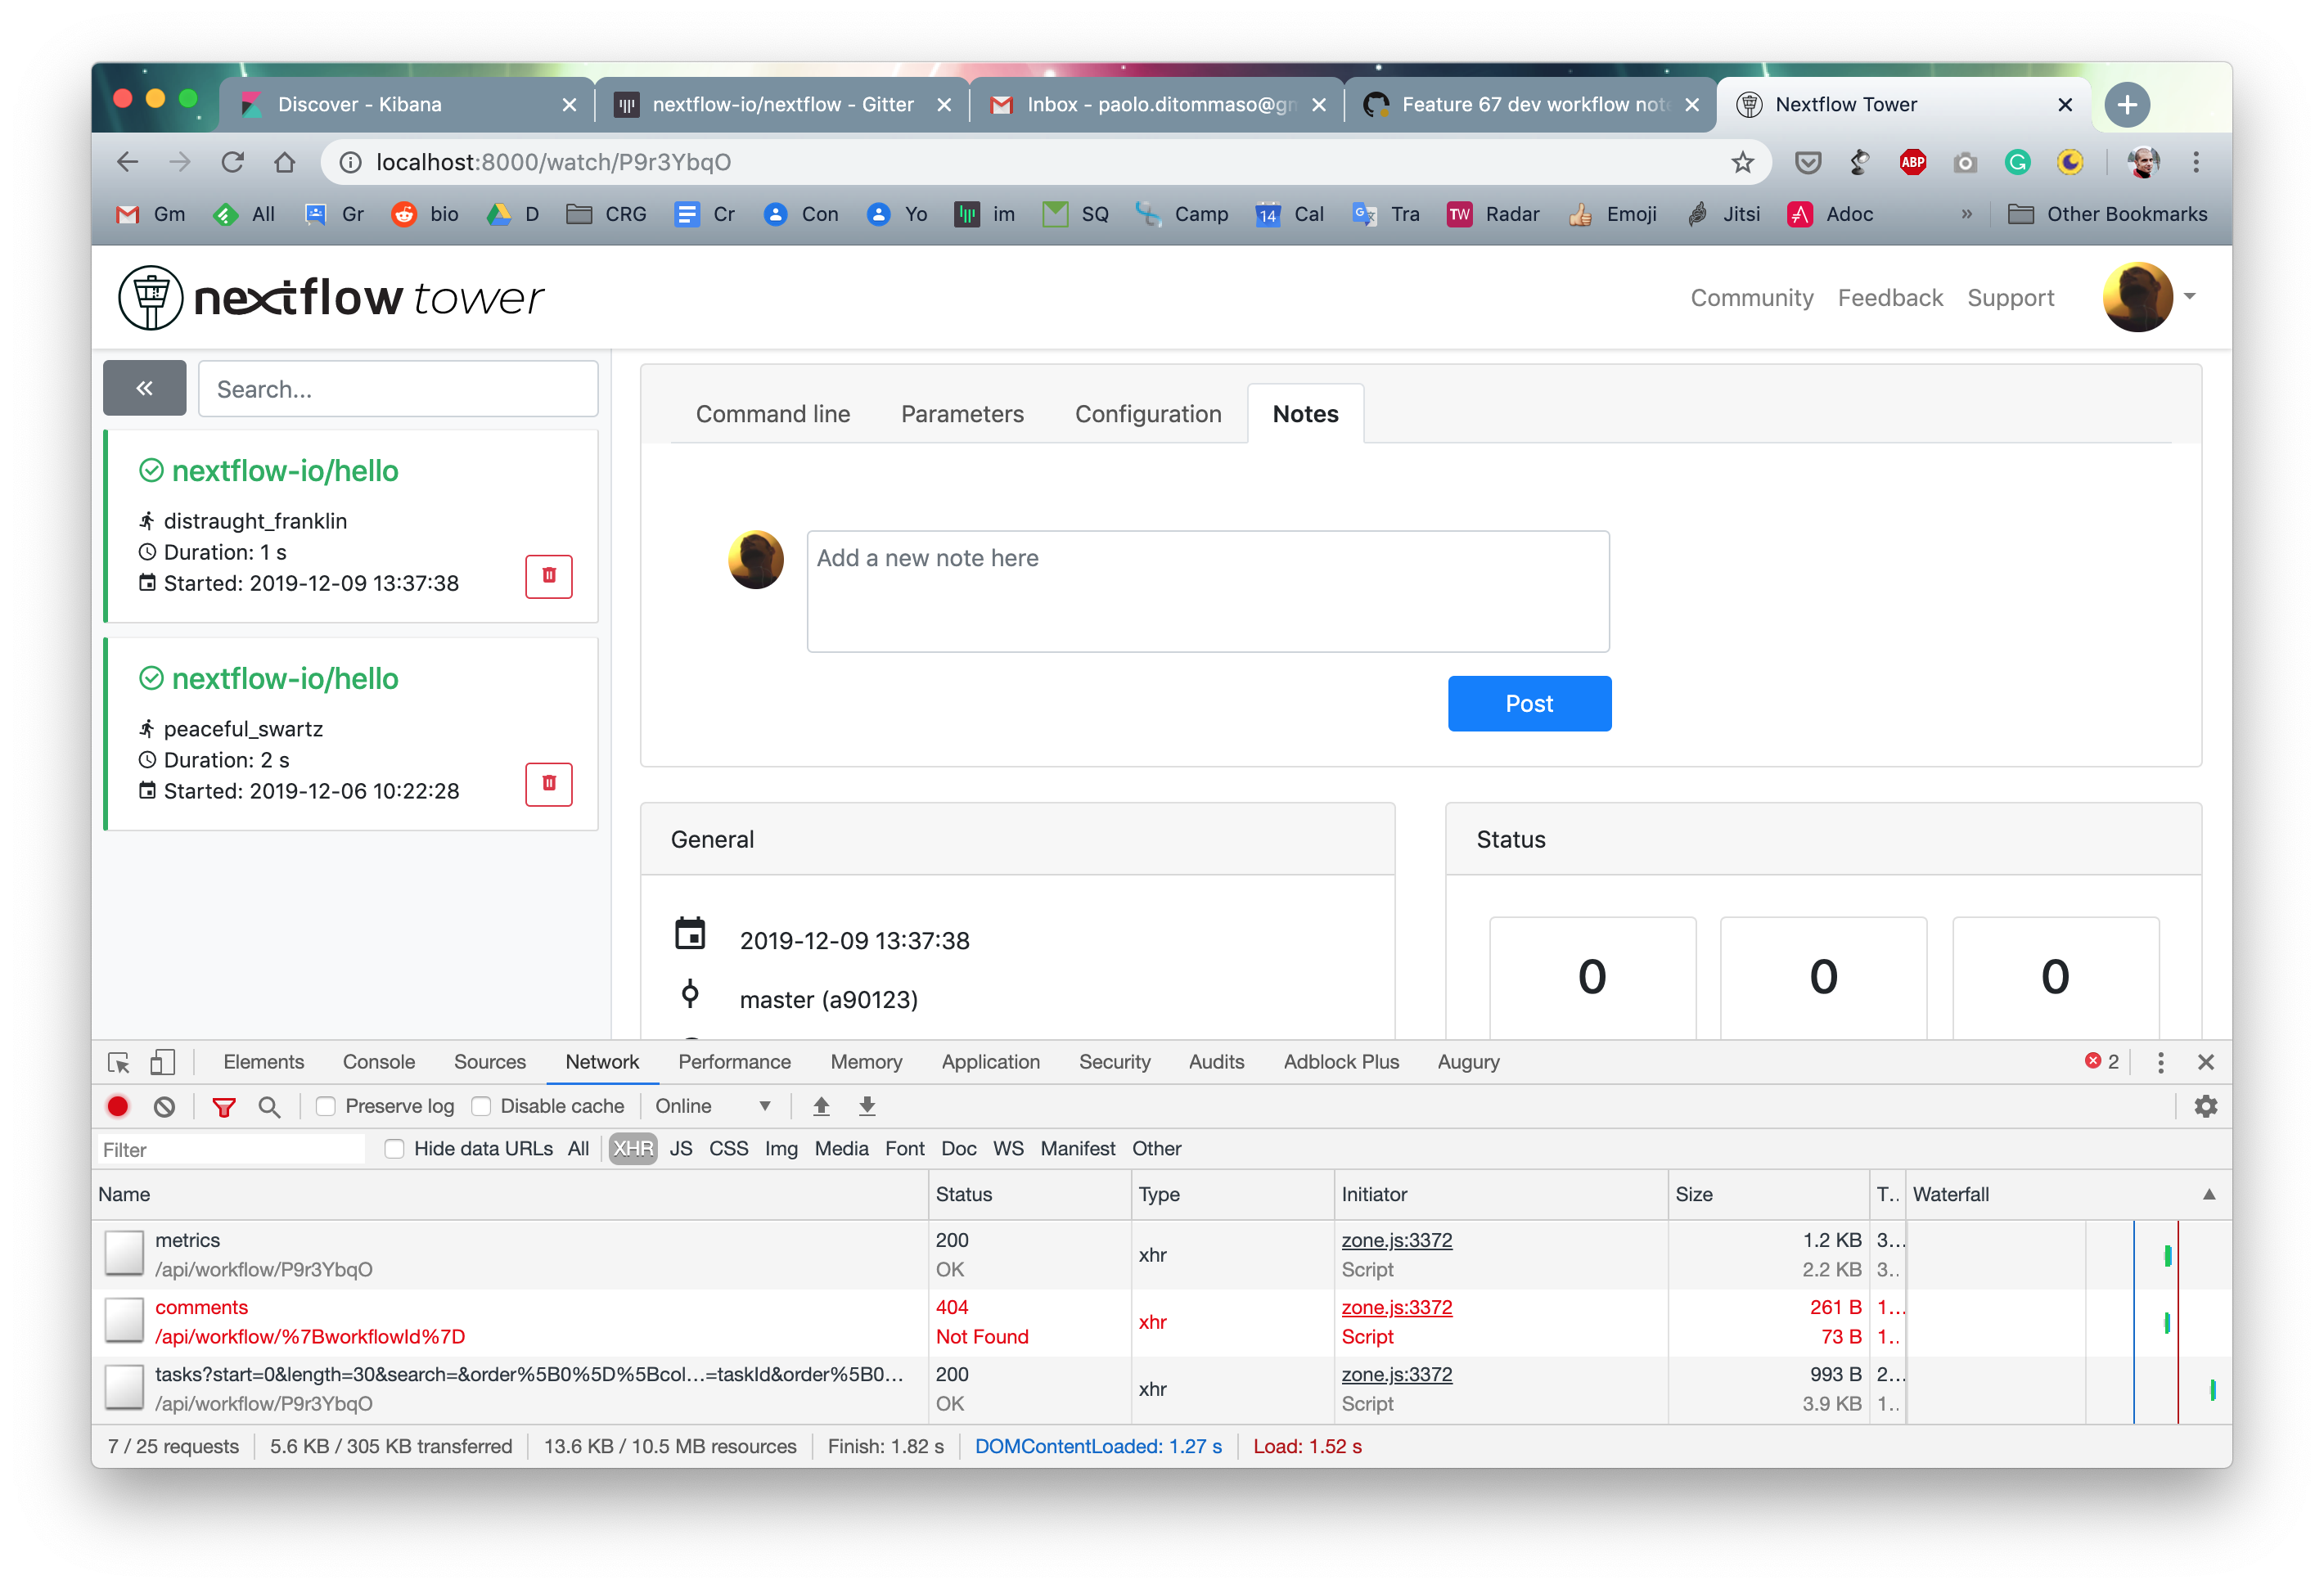Click the Search workflows field
The height and width of the screenshot is (1589, 2324).
[x=398, y=388]
